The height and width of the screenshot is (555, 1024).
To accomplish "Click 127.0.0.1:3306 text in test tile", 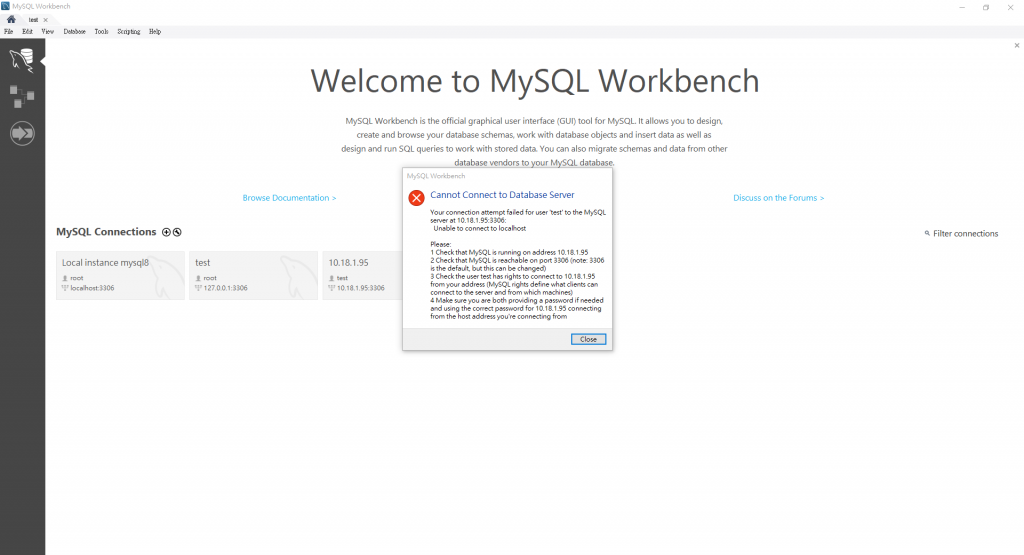I will click(x=225, y=288).
